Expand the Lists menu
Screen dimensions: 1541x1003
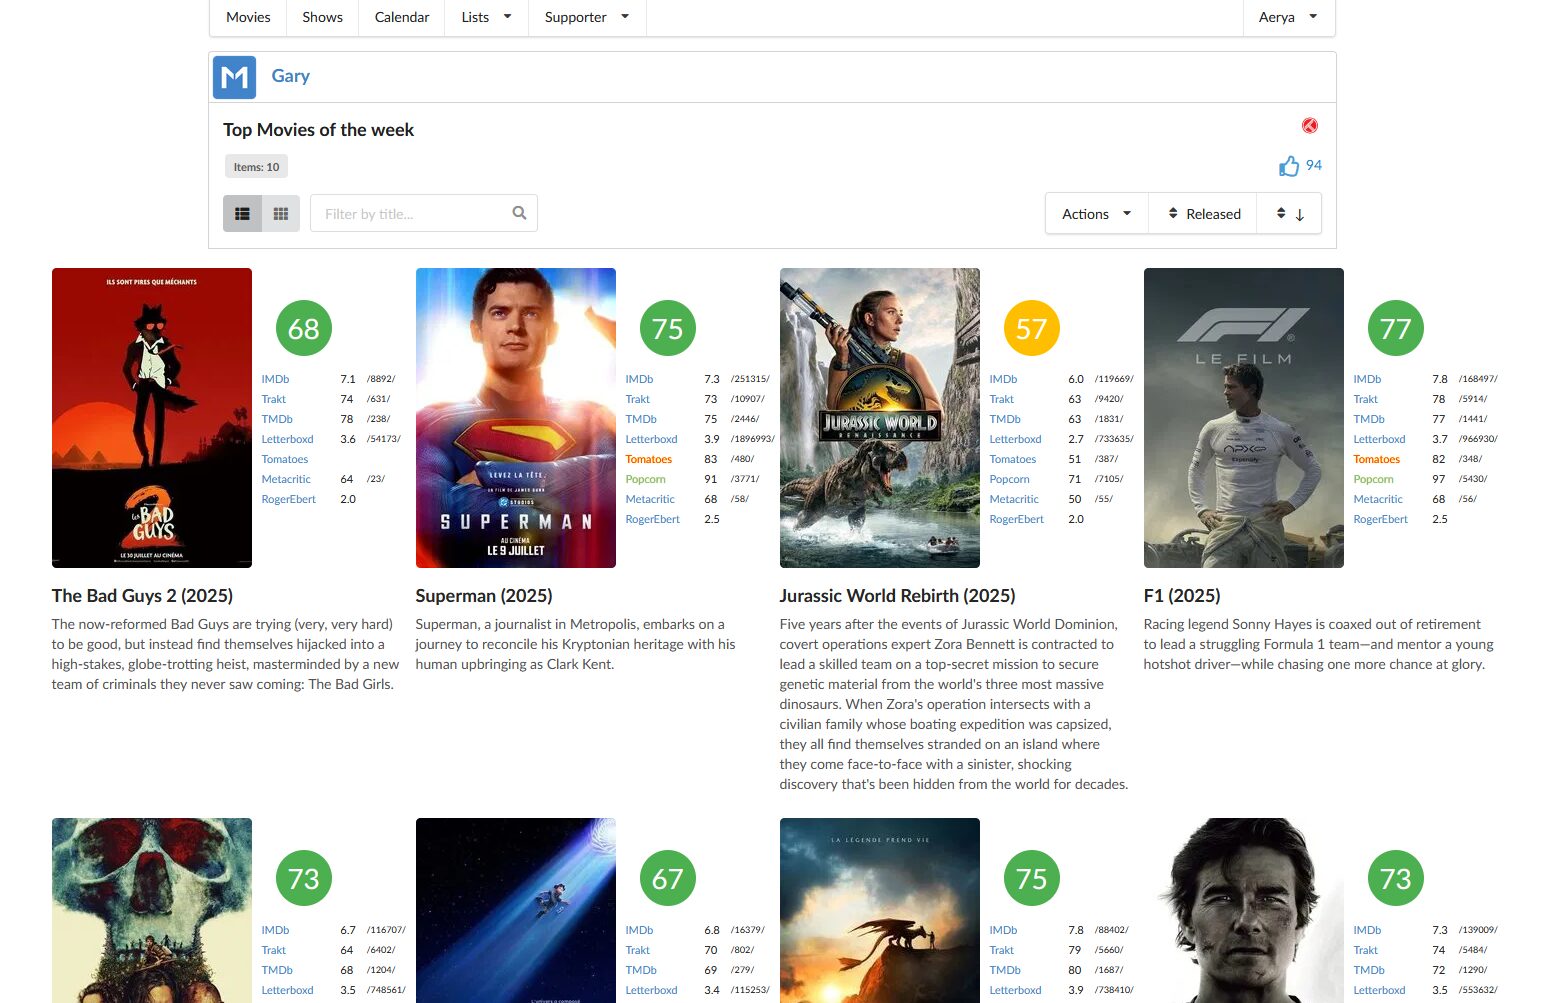[486, 17]
